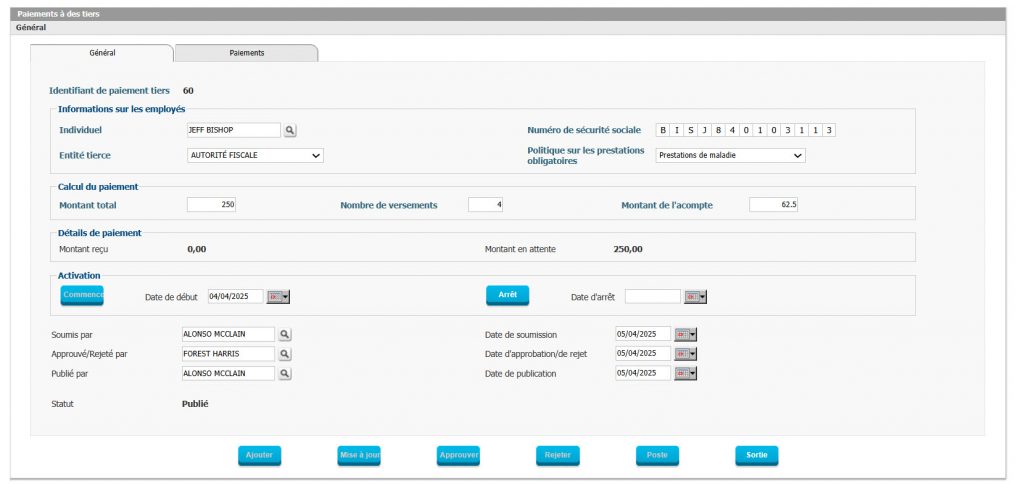This screenshot has width=1024, height=484.
Task: Click the lookup icon beside Soumis par
Action: 285,334
